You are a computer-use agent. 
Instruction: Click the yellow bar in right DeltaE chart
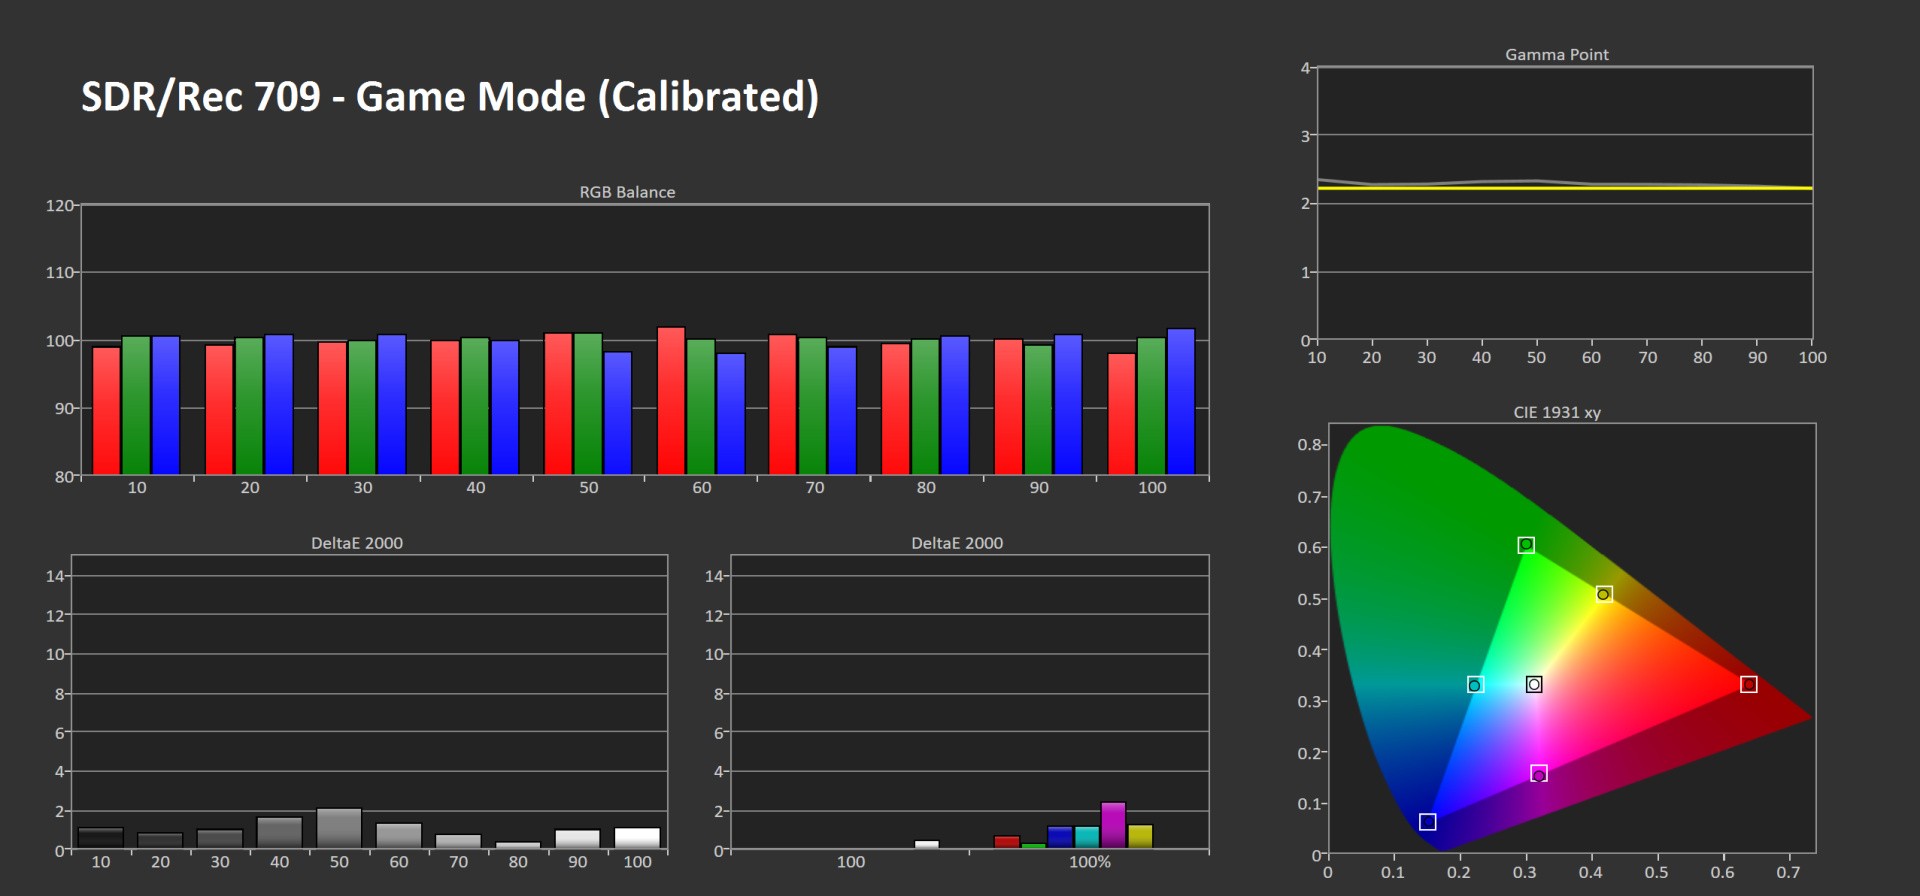[1140, 837]
